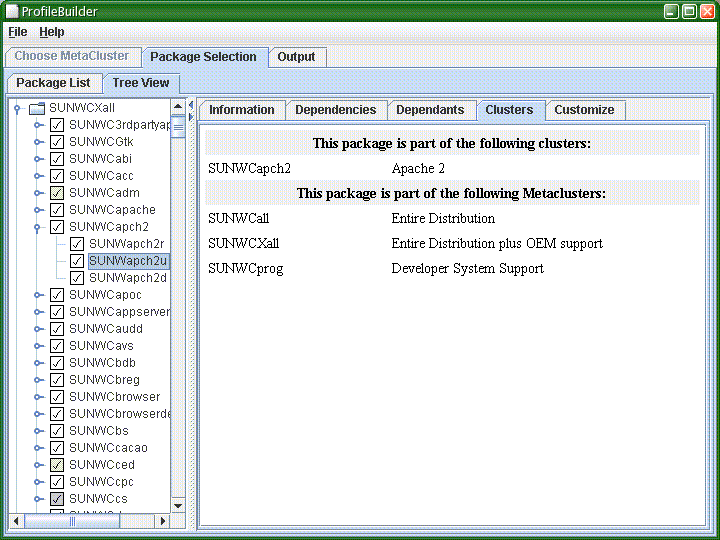This screenshot has height=540, width=720.
Task: Toggle the SUNWCapache checkbox
Action: point(57,210)
